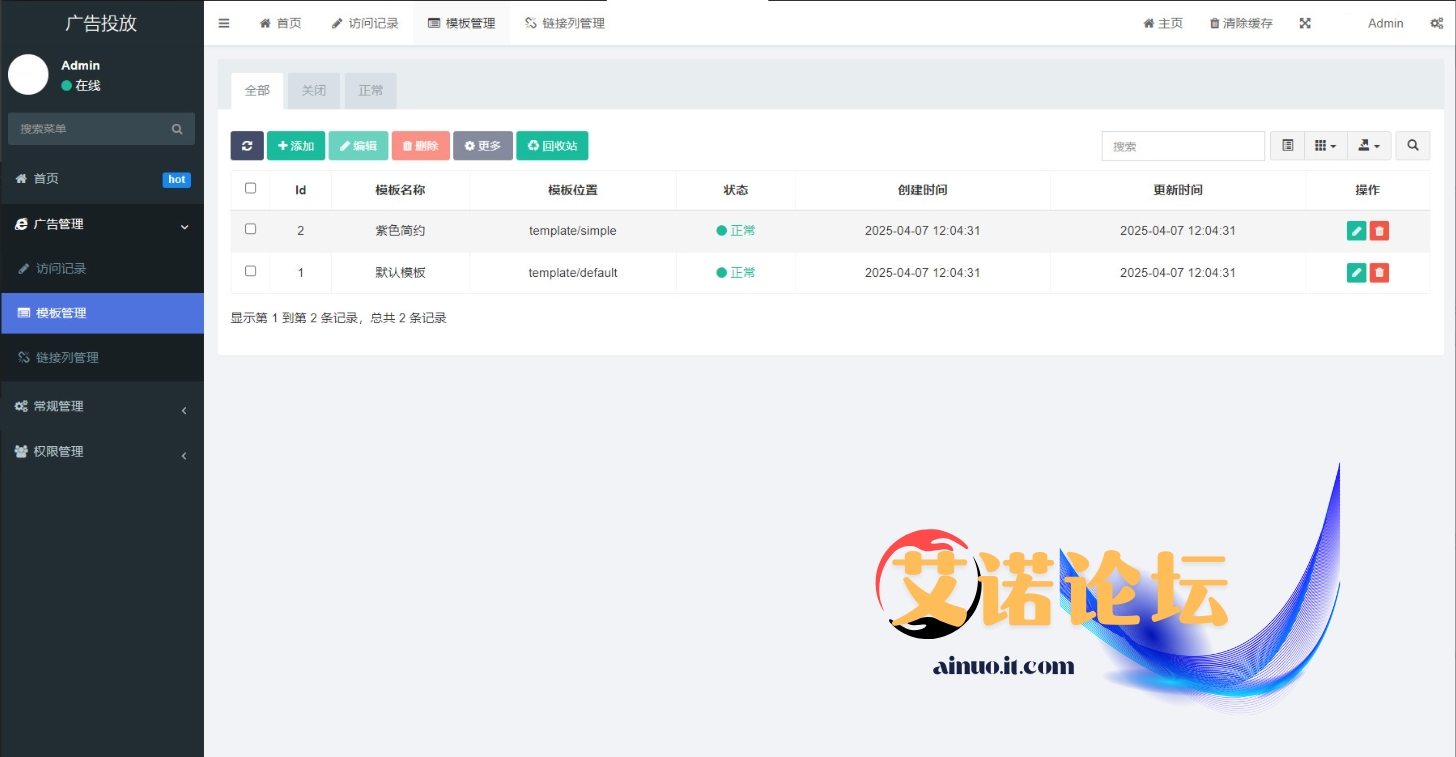Sort by the 创建时间 column header
This screenshot has width=1456, height=757.
922,190
